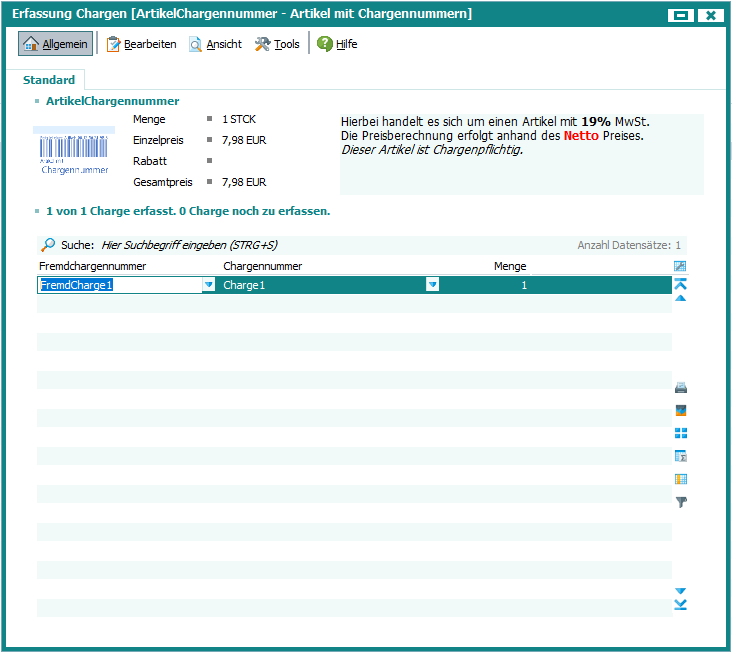Move up one record with single up arrow
Image resolution: width=732 pixels, height=654 pixels.
coord(681,298)
